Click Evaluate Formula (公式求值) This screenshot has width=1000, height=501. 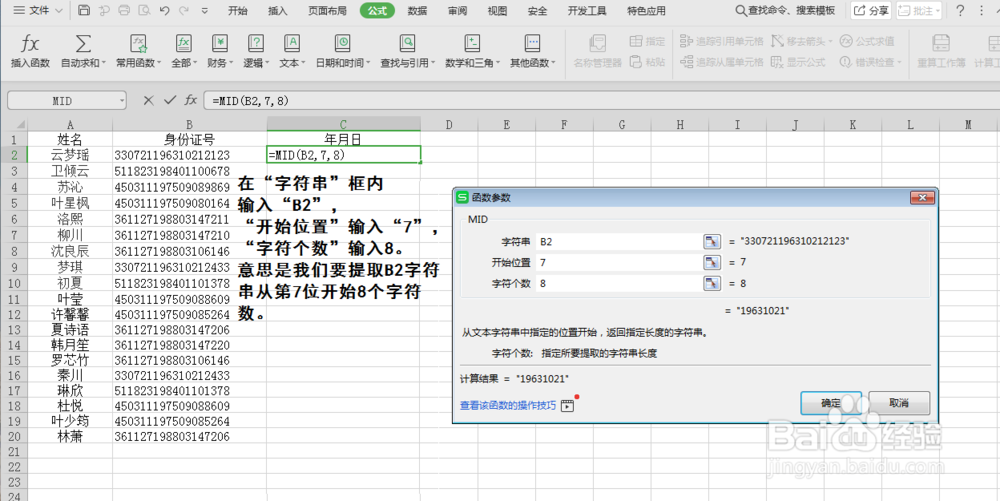click(867, 41)
